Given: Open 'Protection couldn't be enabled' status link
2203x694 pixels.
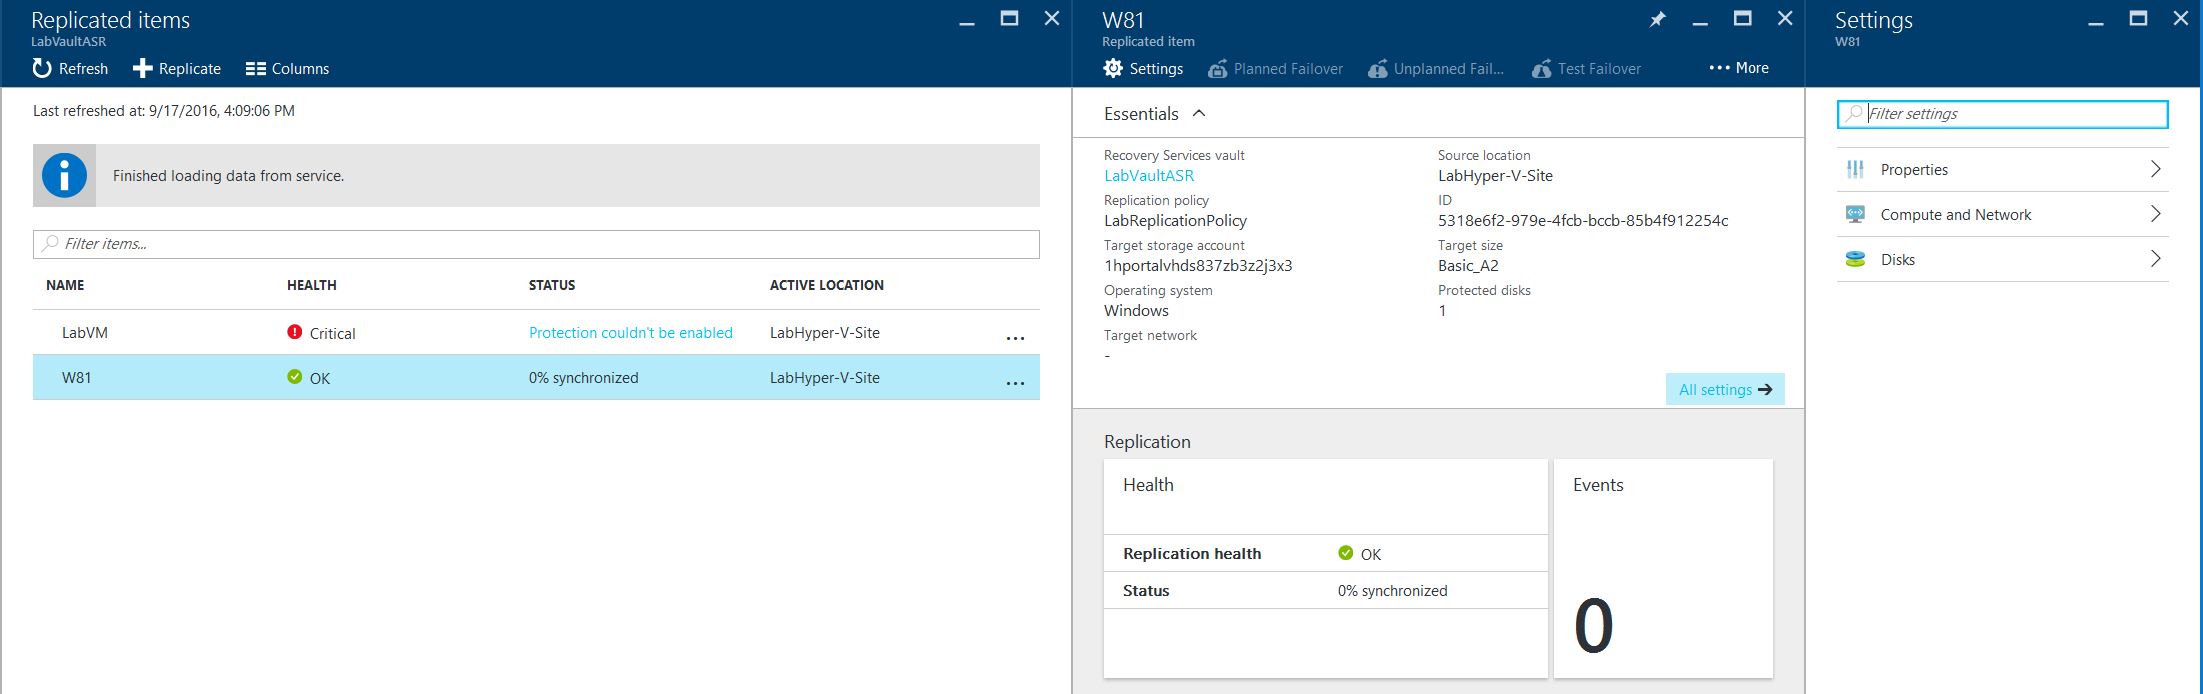Looking at the screenshot, I should pos(630,333).
